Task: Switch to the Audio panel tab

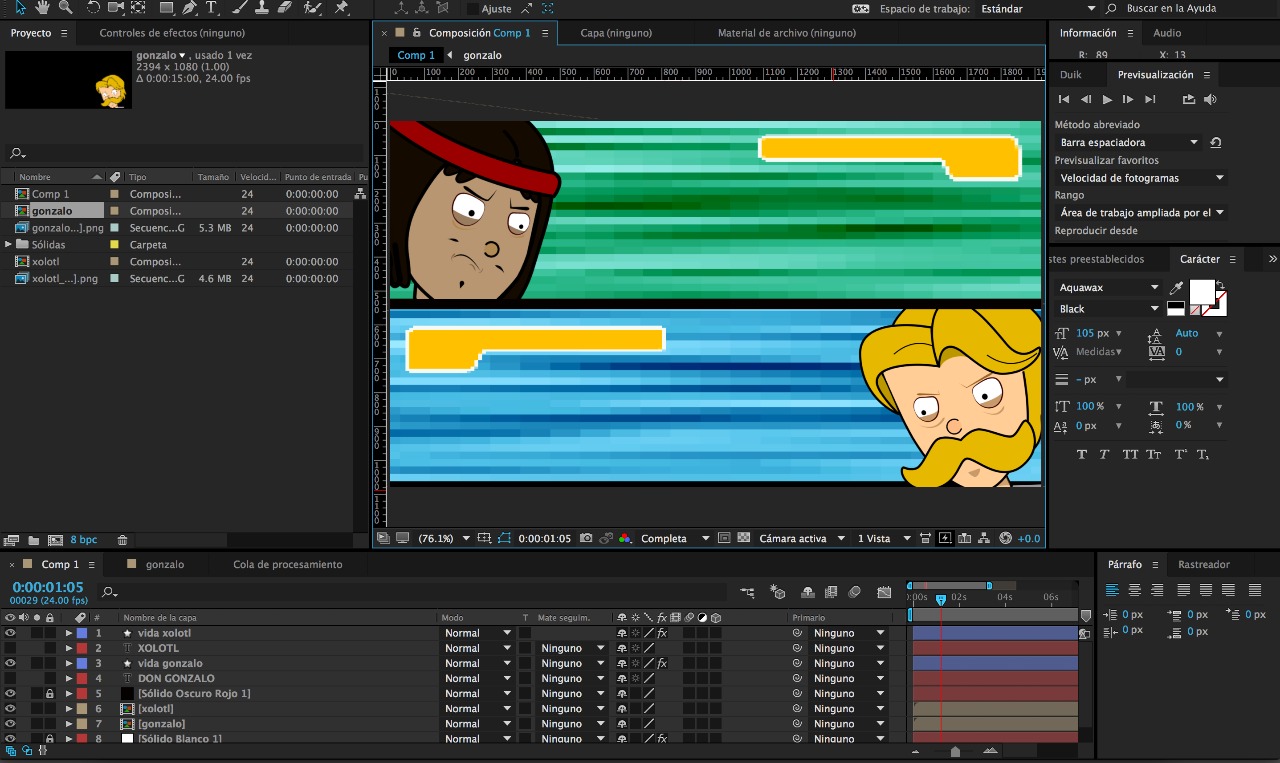Action: [1166, 33]
